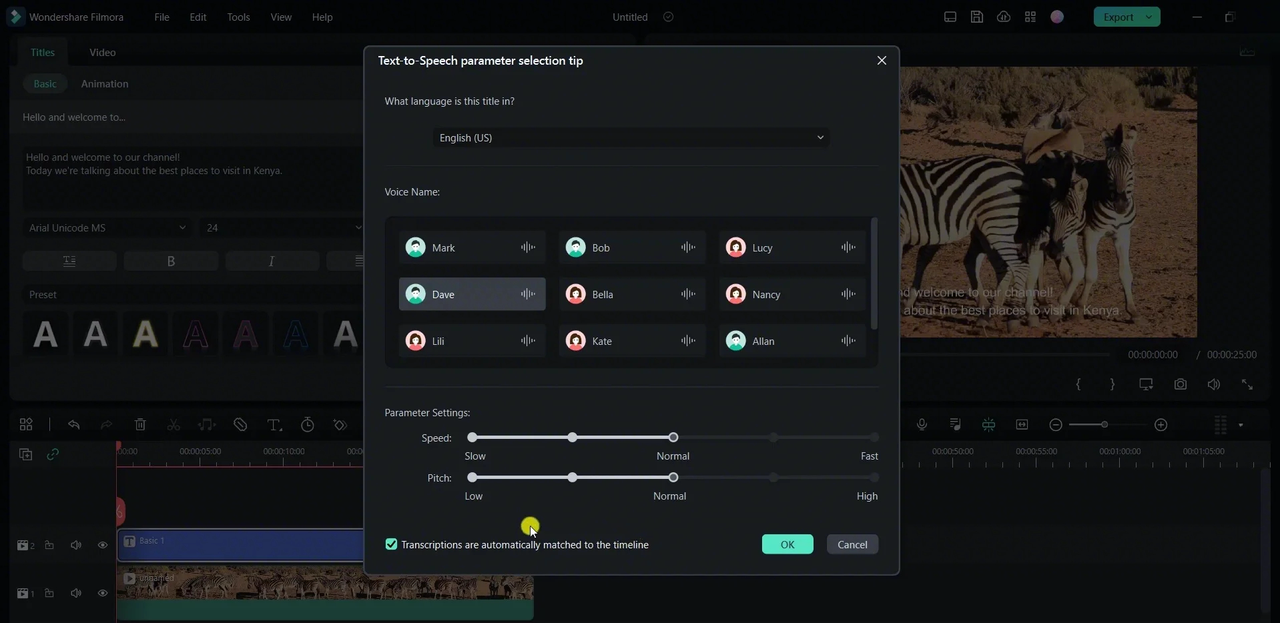The height and width of the screenshot is (623, 1280).
Task: Open the font size 24 dropdown
Action: click(283, 228)
